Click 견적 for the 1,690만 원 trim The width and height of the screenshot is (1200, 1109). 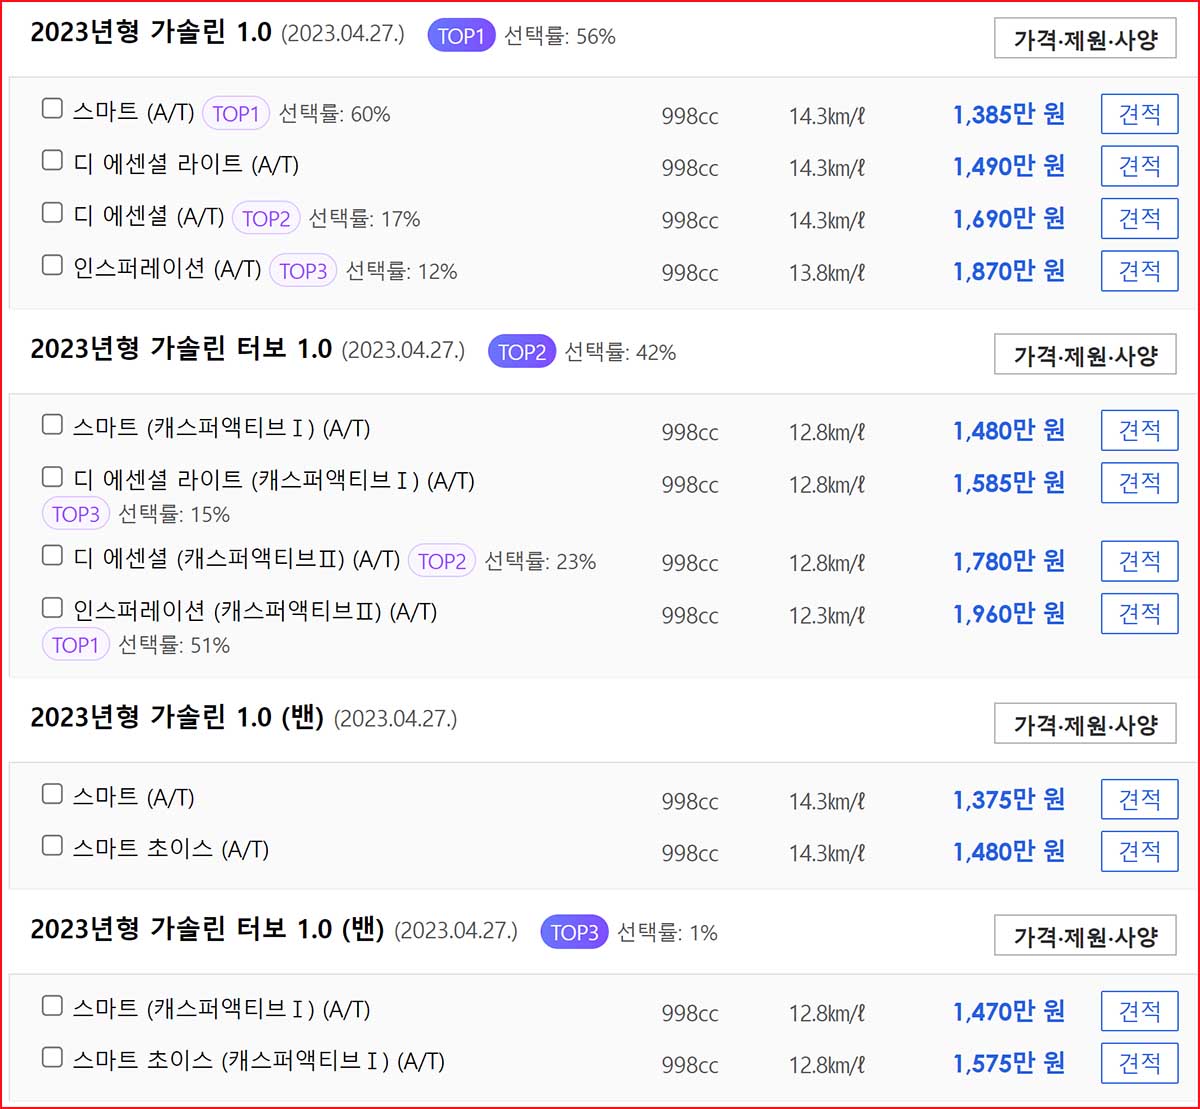(x=1140, y=218)
